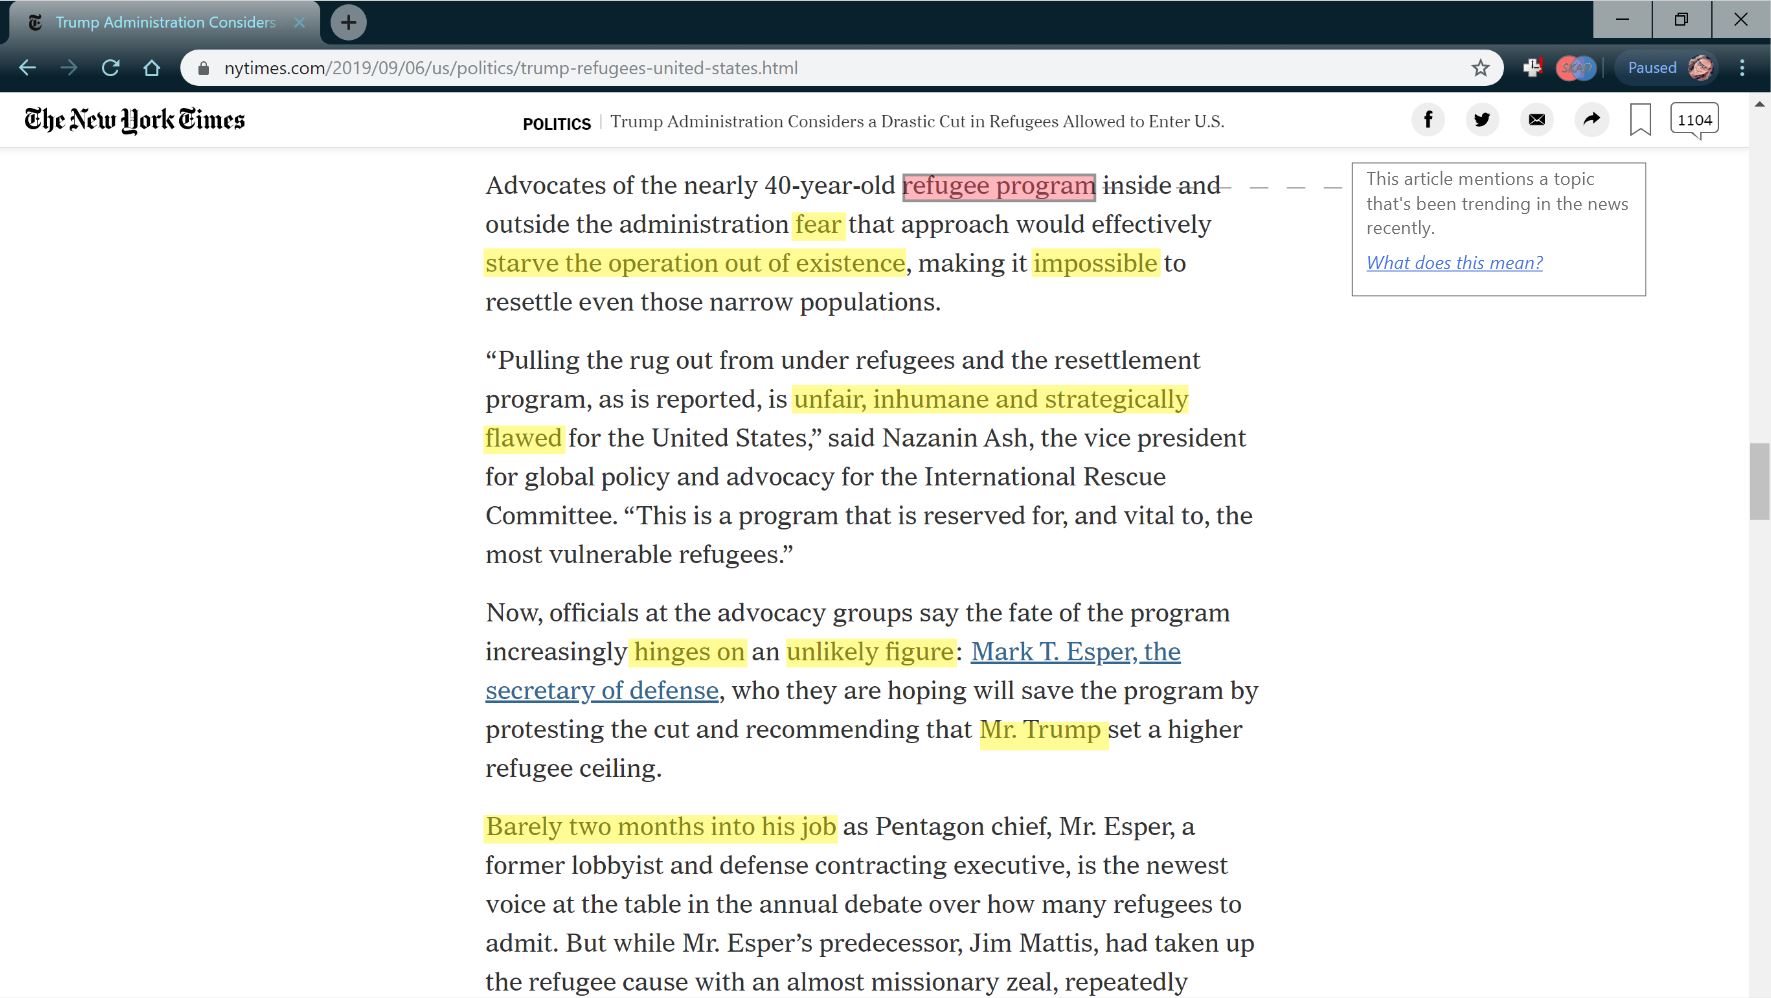This screenshot has width=1771, height=998.
Task: Open the 1104 comments bubble
Action: (1695, 121)
